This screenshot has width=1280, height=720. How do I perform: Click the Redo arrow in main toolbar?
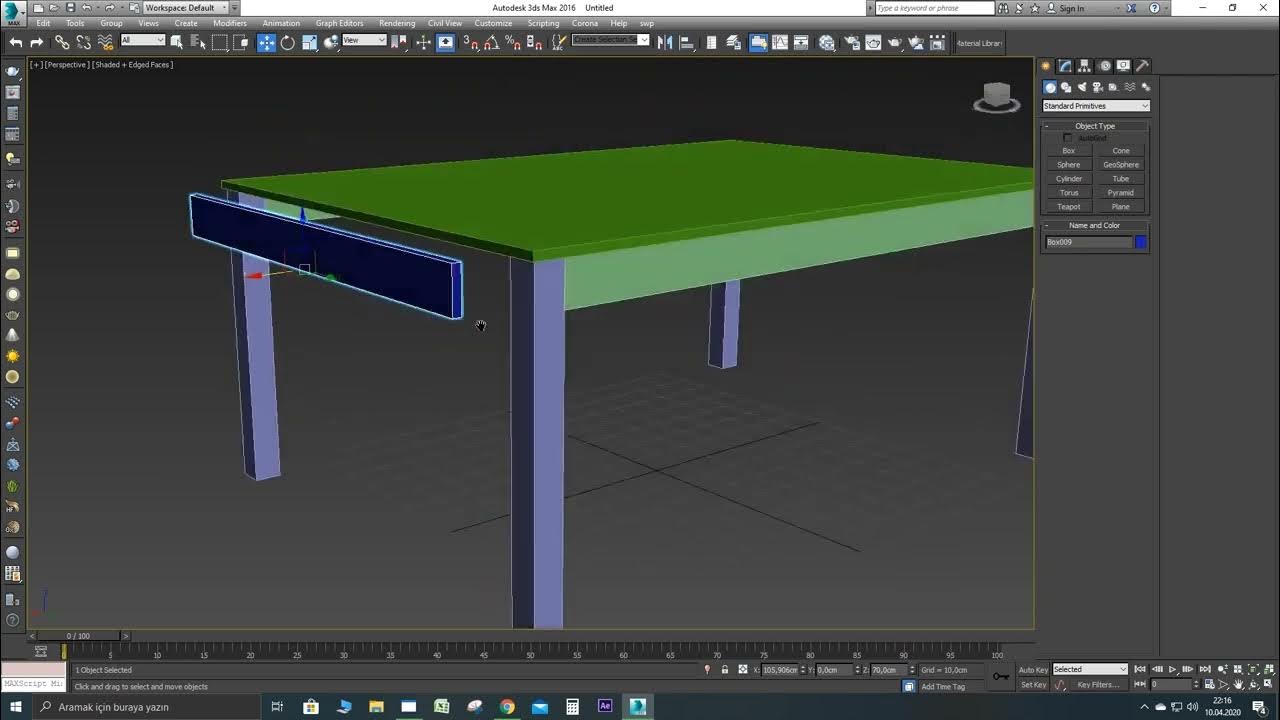(x=37, y=42)
